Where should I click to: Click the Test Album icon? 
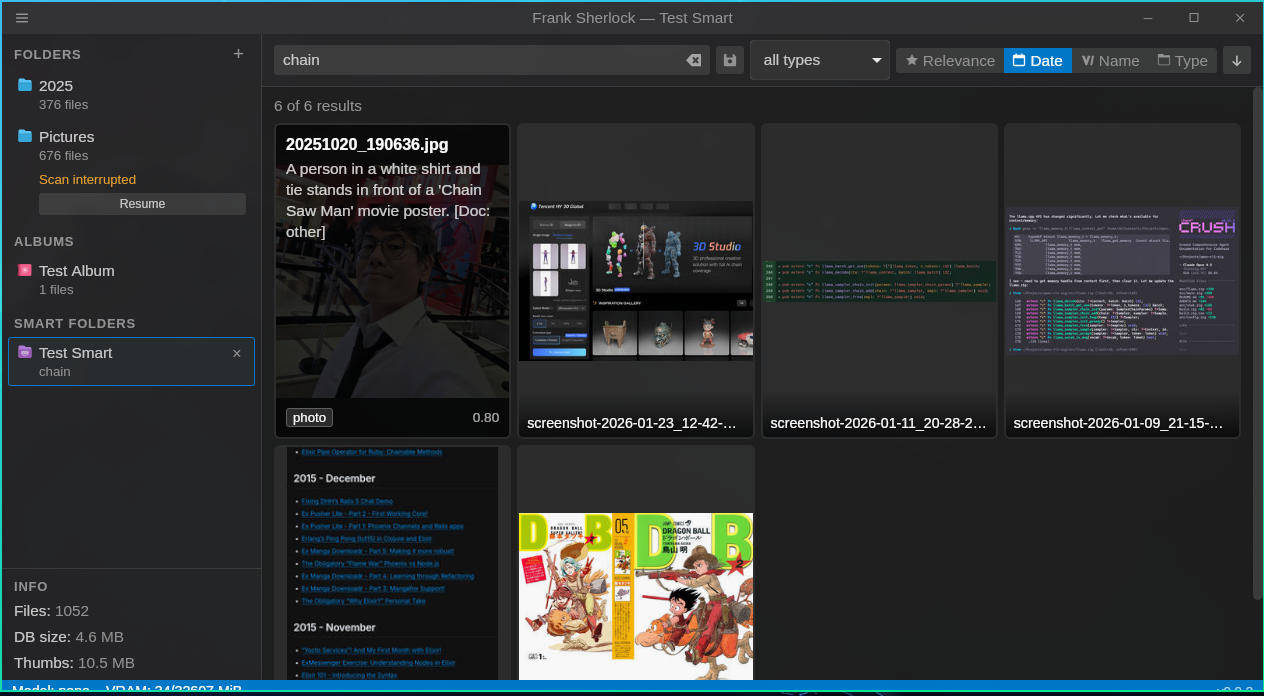[25, 271]
